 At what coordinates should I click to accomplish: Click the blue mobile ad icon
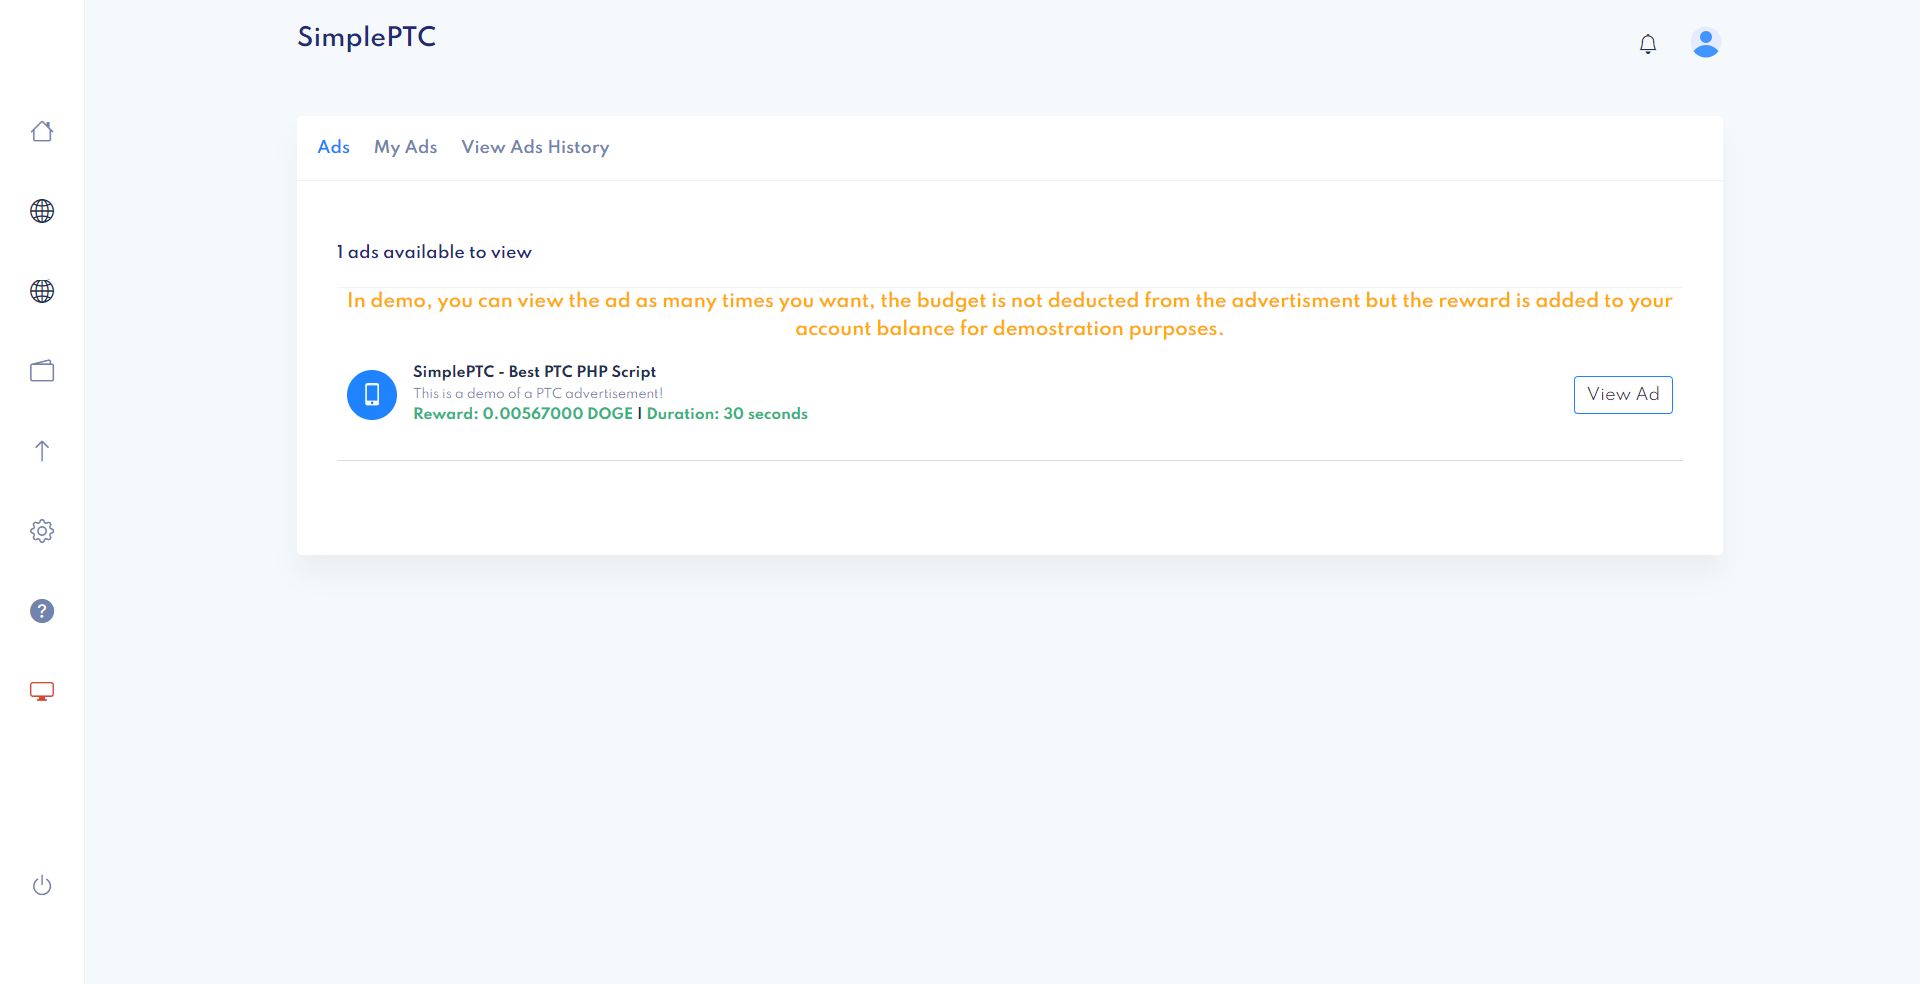[x=372, y=394]
